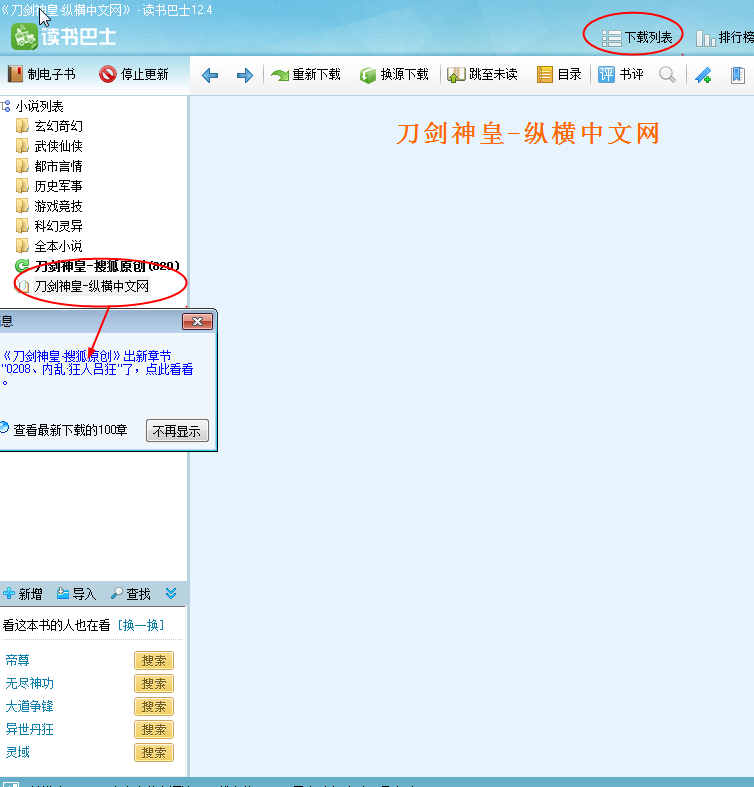Click 换源下载 to switch download source
Screen dimensions: 754x787
(x=394, y=75)
